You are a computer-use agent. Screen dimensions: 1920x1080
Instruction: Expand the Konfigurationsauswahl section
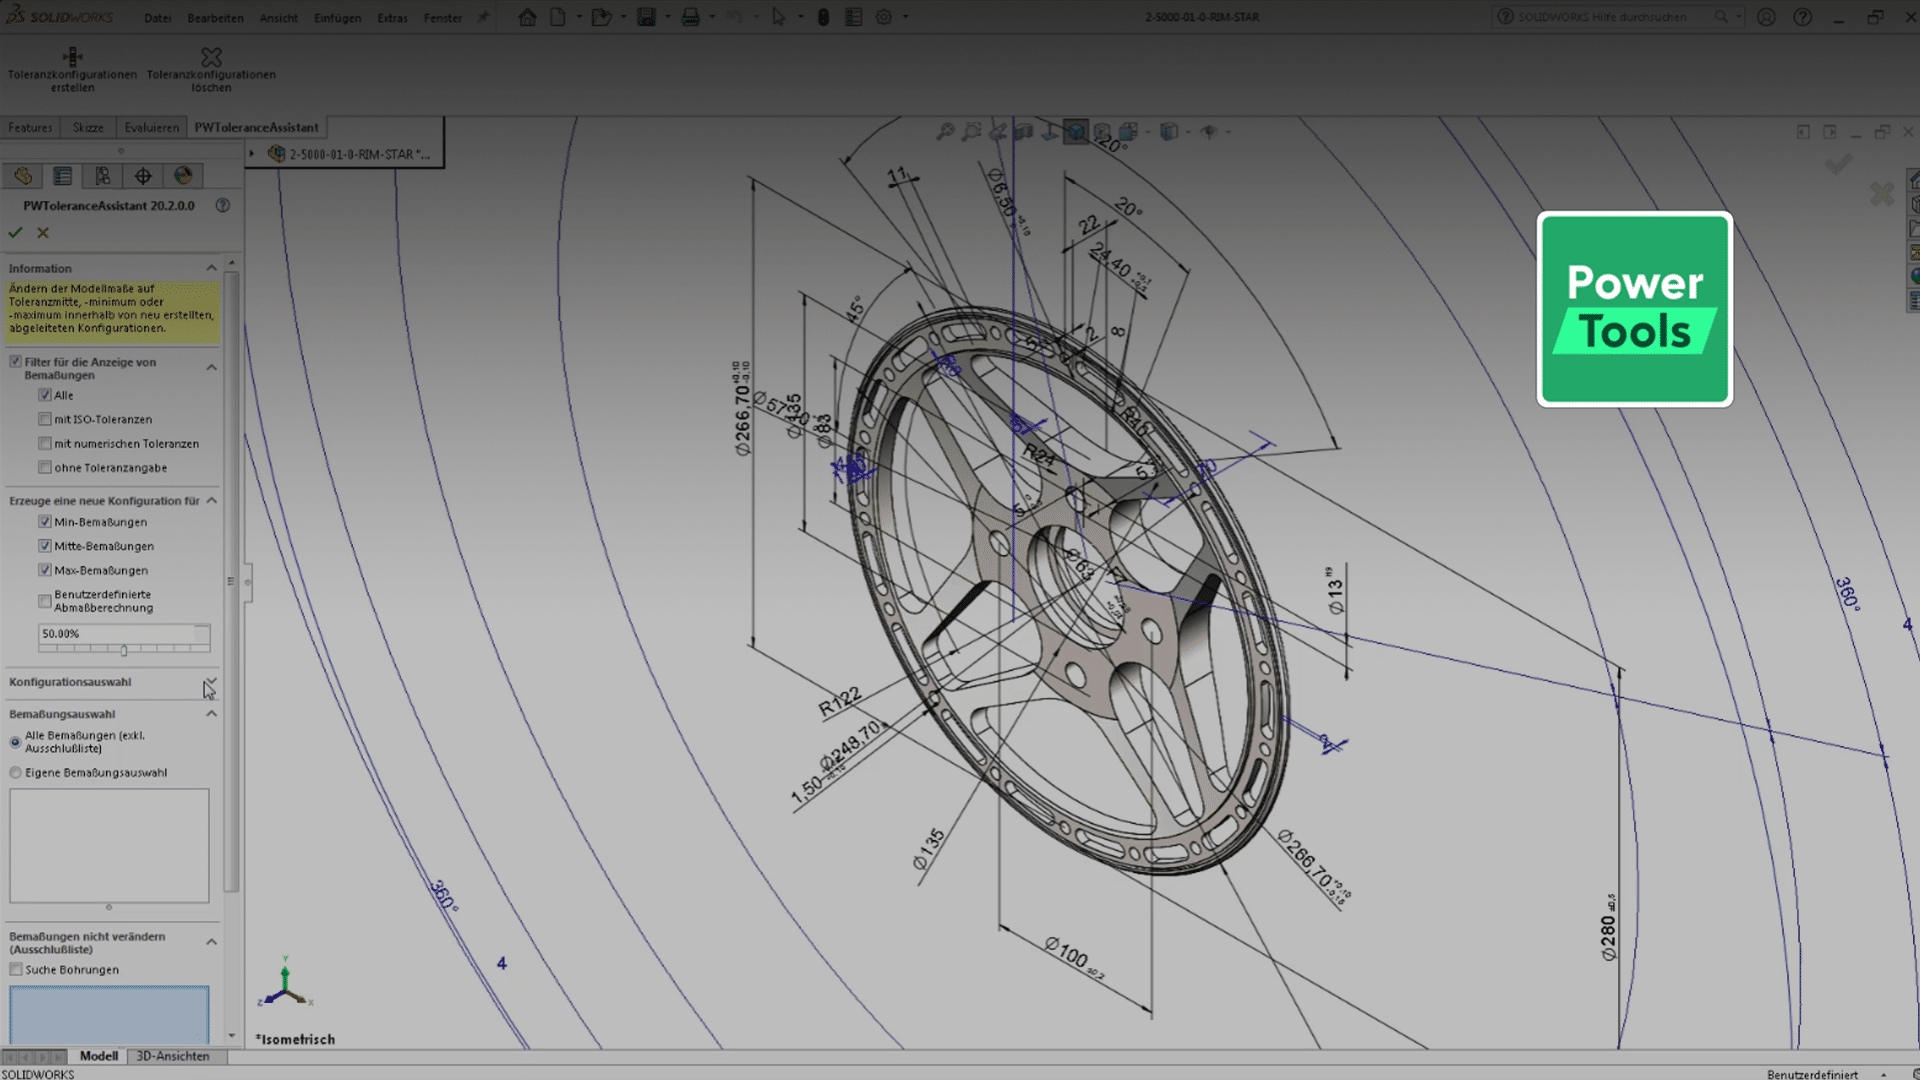[x=211, y=682]
